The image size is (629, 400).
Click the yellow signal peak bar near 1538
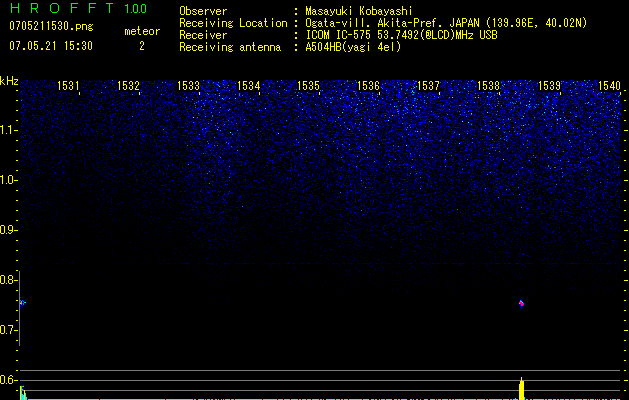[521, 389]
